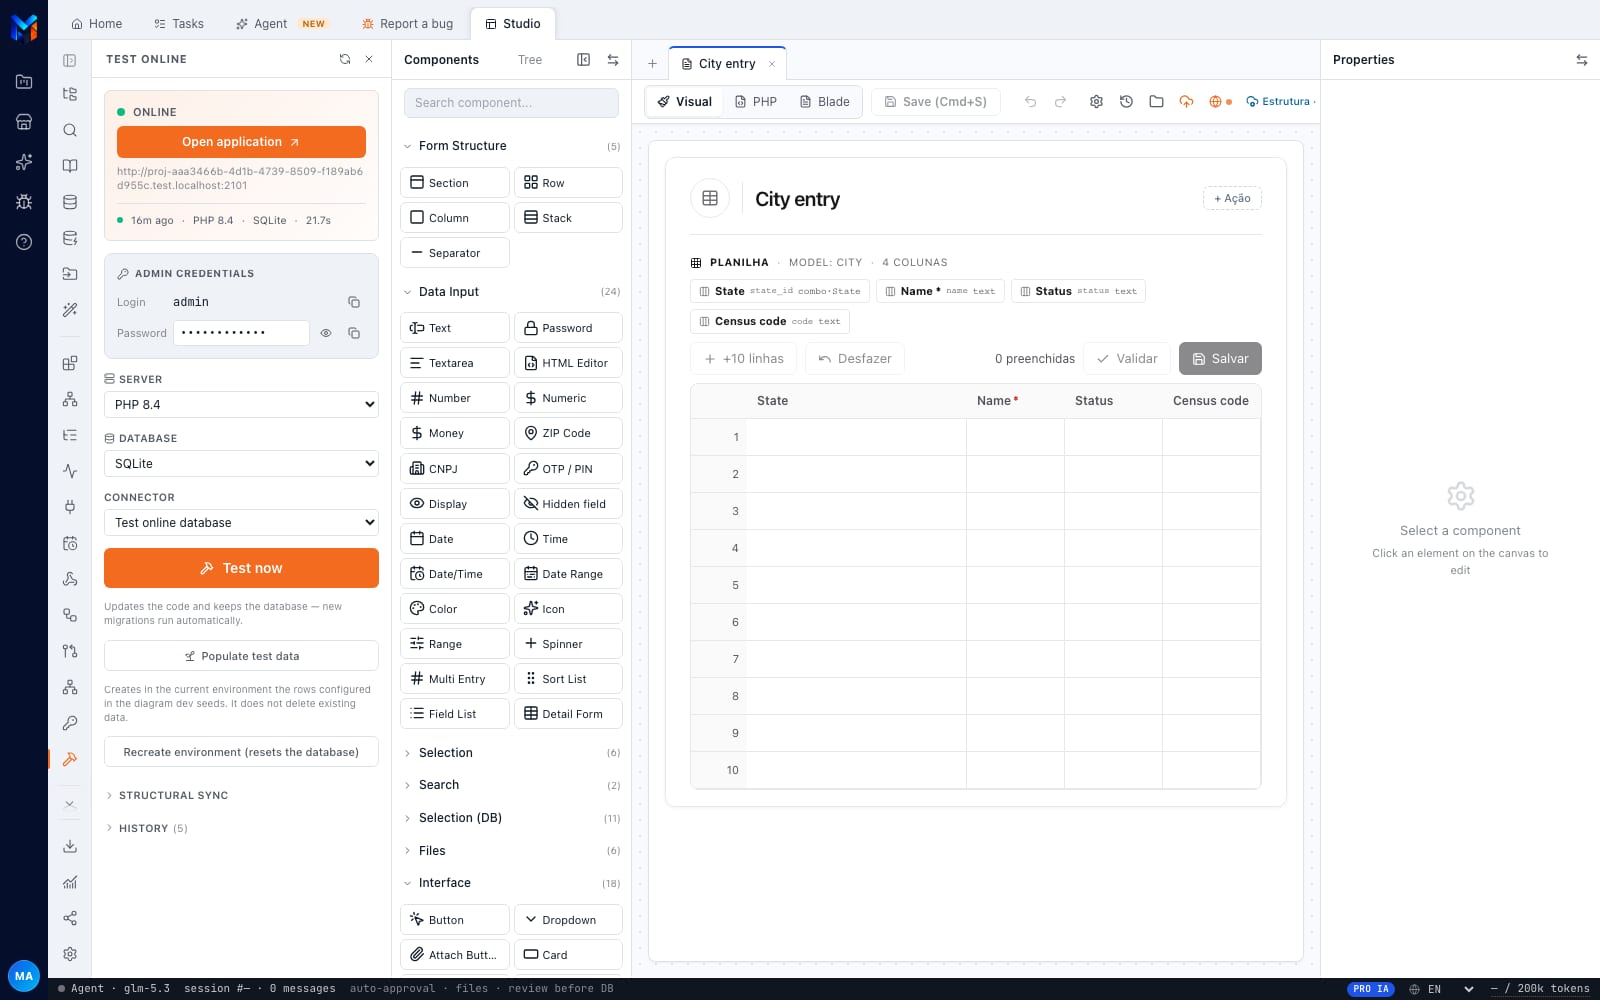1600x1000 pixels.
Task: Open the settings gear in editor toolbar
Action: pyautogui.click(x=1096, y=101)
